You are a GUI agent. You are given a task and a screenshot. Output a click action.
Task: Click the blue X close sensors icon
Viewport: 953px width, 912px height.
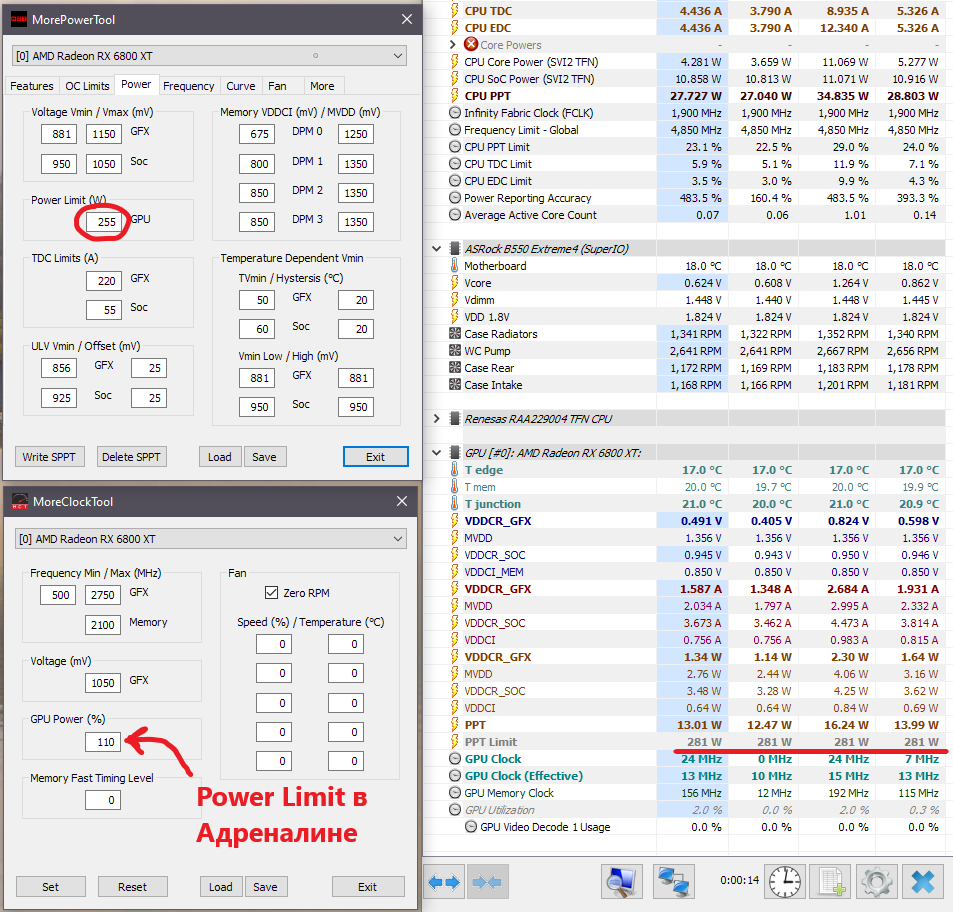[923, 882]
